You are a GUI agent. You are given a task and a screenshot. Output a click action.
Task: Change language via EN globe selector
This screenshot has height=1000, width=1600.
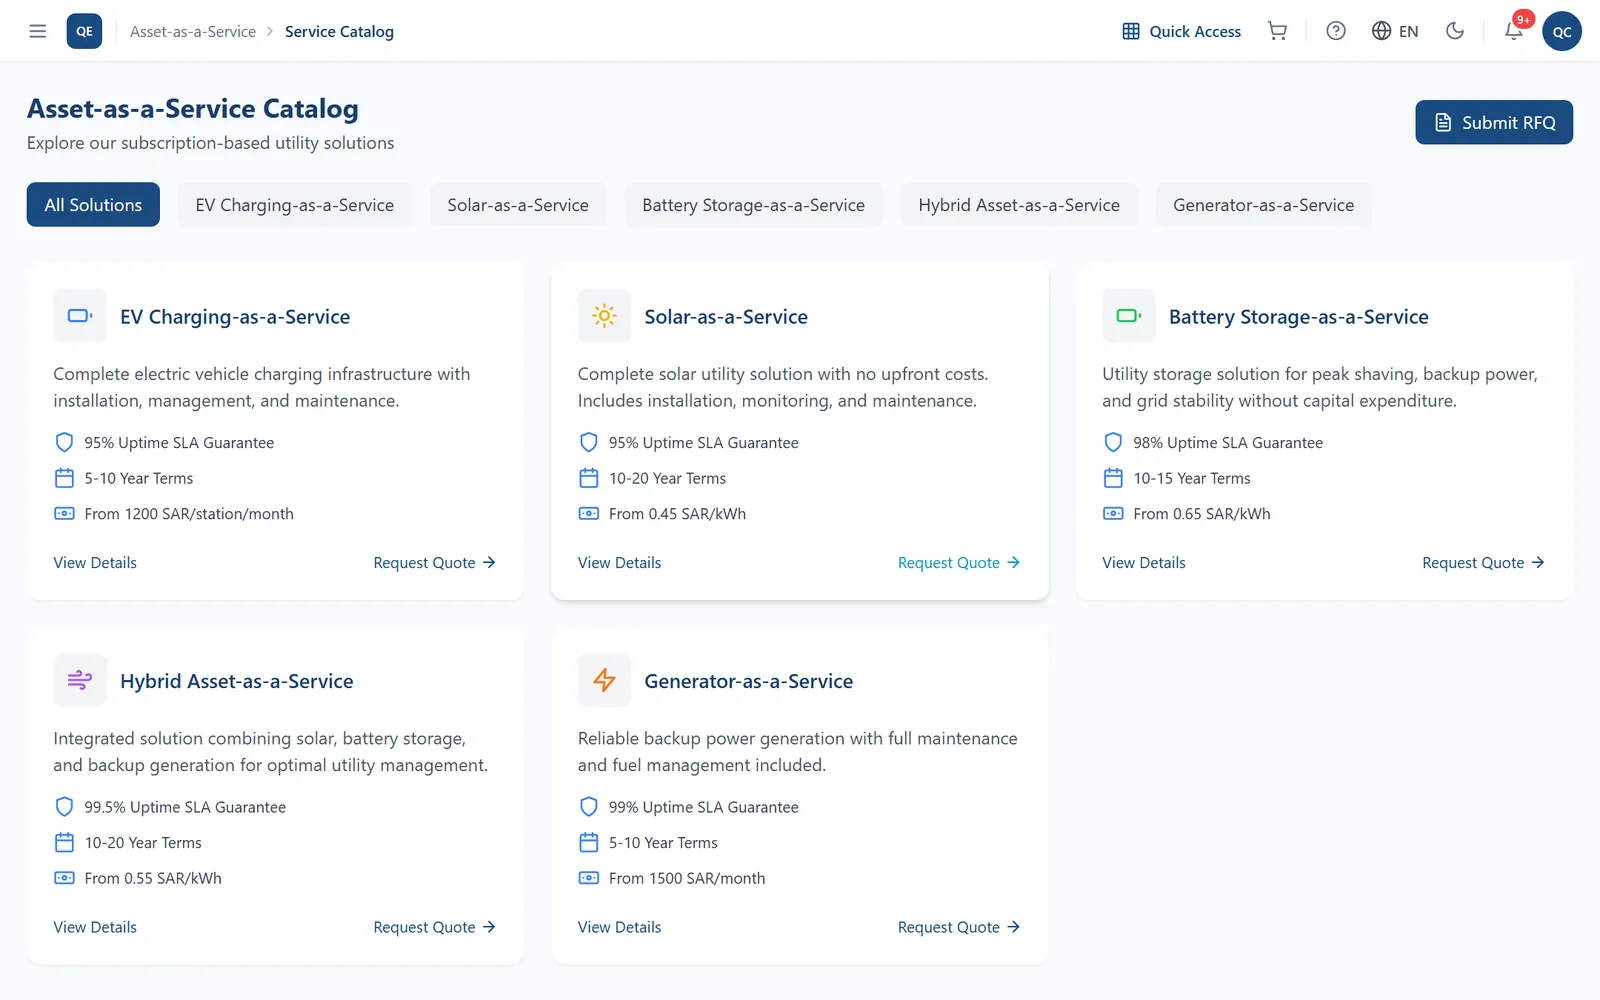tap(1395, 31)
